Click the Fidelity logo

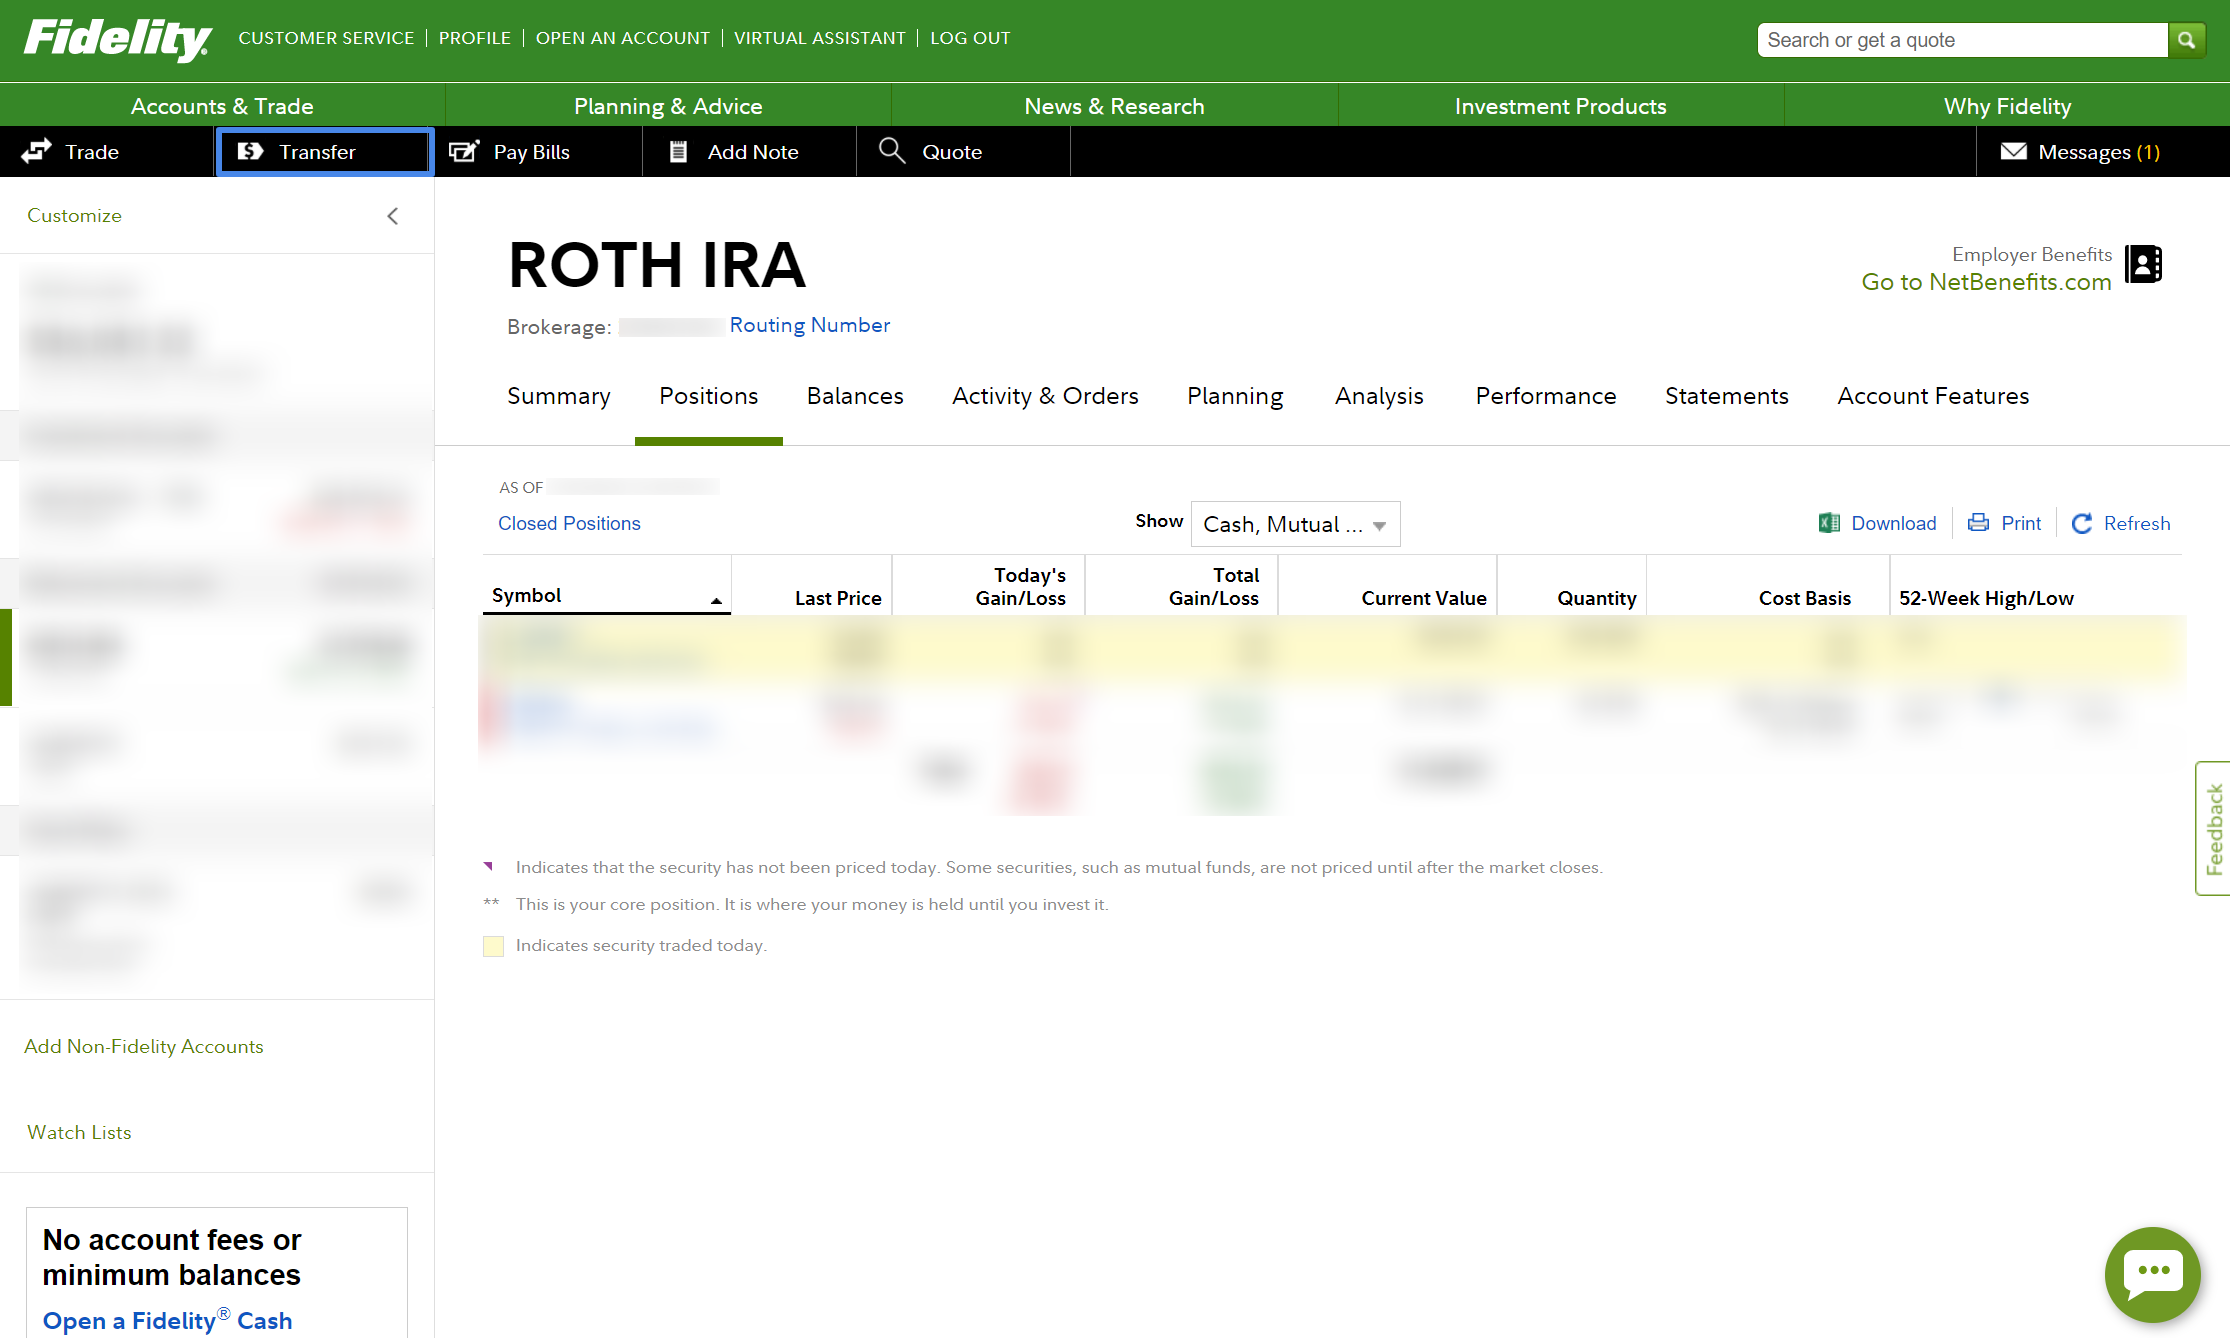pyautogui.click(x=117, y=39)
